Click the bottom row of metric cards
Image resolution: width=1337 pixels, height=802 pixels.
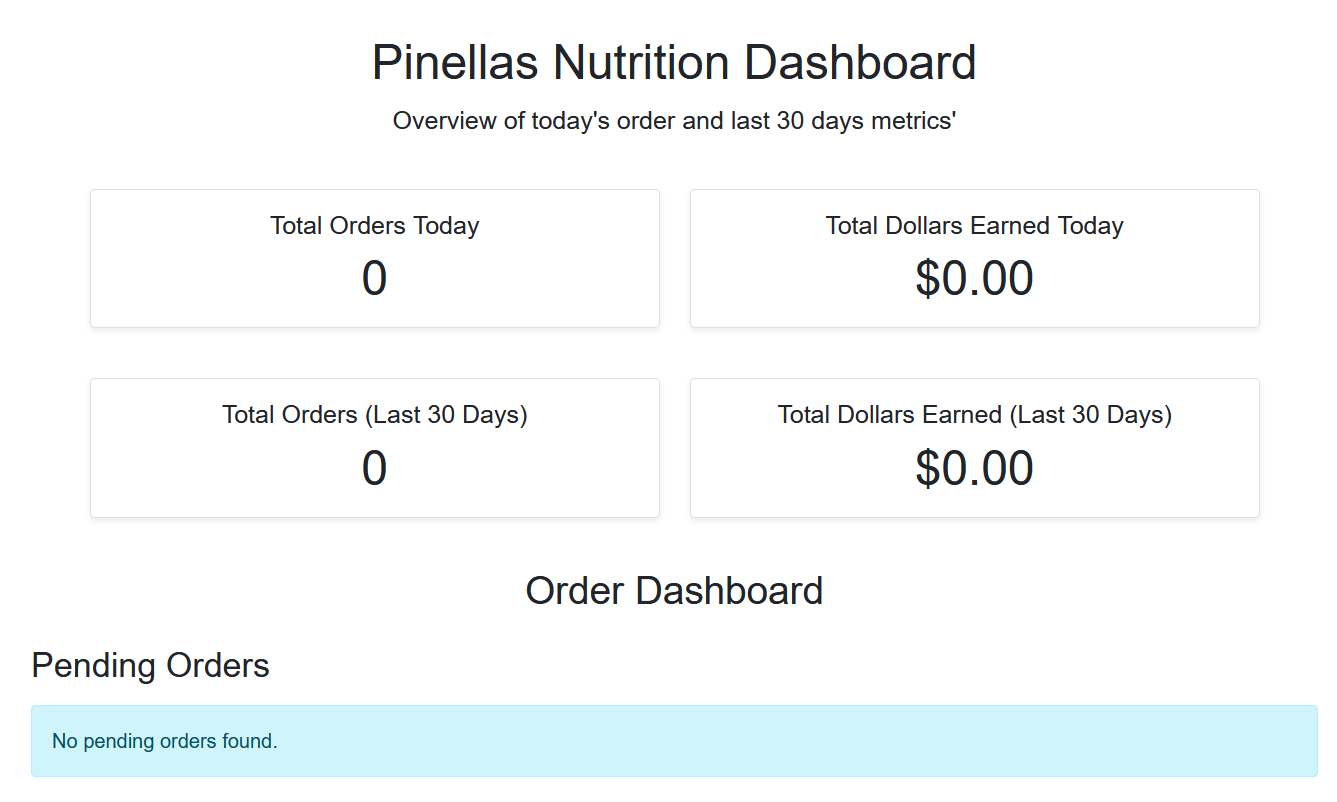pos(674,447)
